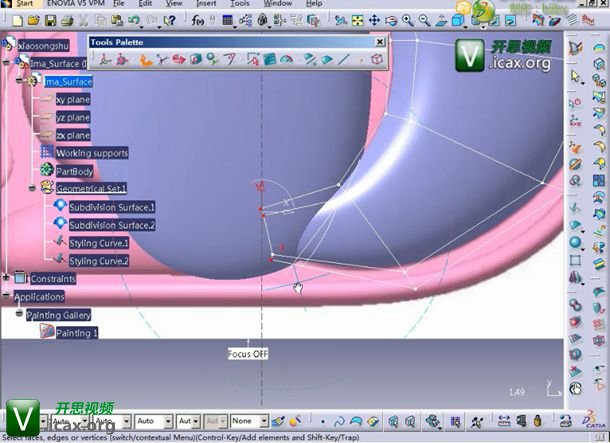Viewport: 610px width, 443px height.
Task: Open the View menu
Action: pyautogui.click(x=174, y=4)
